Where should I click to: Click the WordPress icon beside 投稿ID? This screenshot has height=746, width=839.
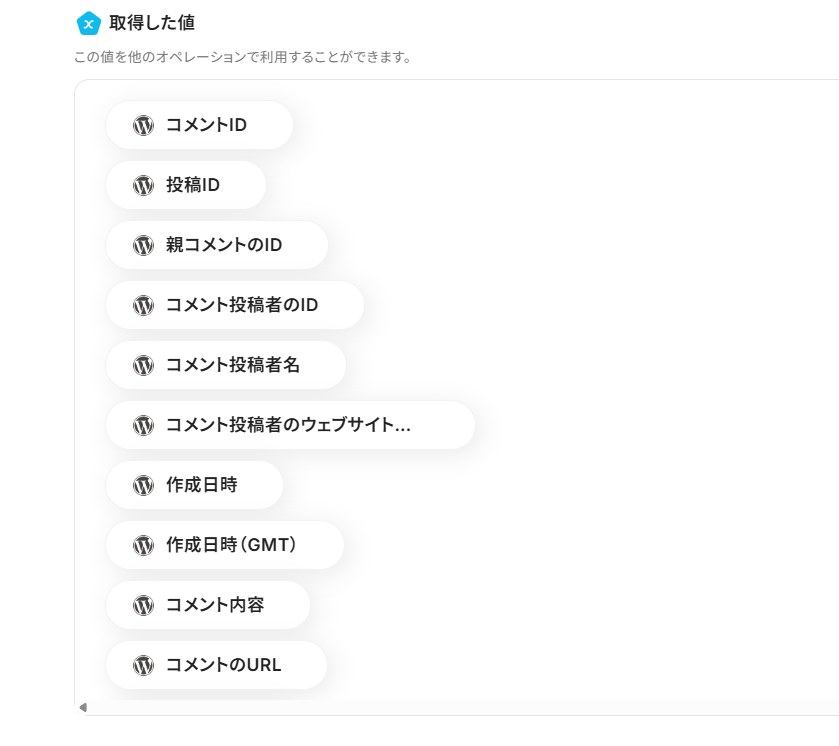(143, 185)
